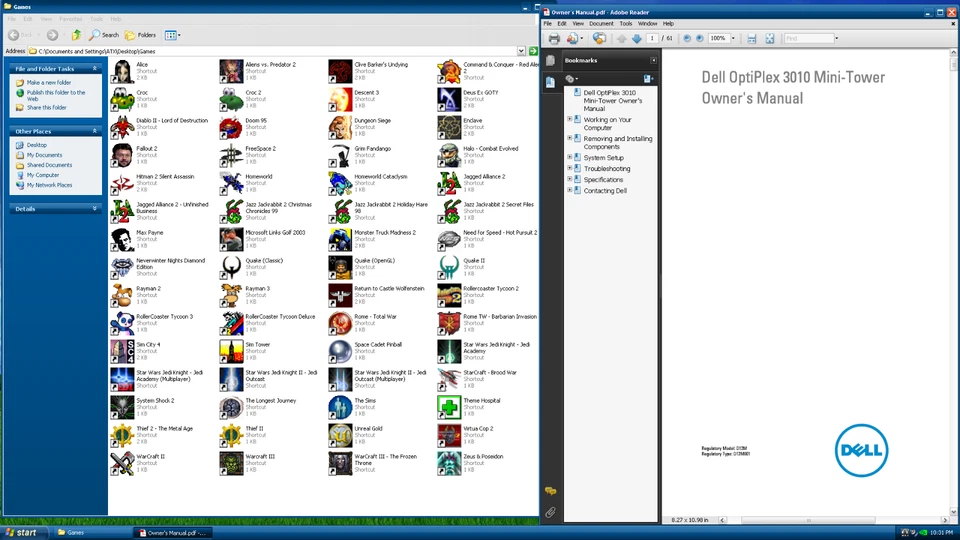Click the Search button in the Explorer toolbar
Image resolution: width=960 pixels, height=540 pixels.
point(104,35)
